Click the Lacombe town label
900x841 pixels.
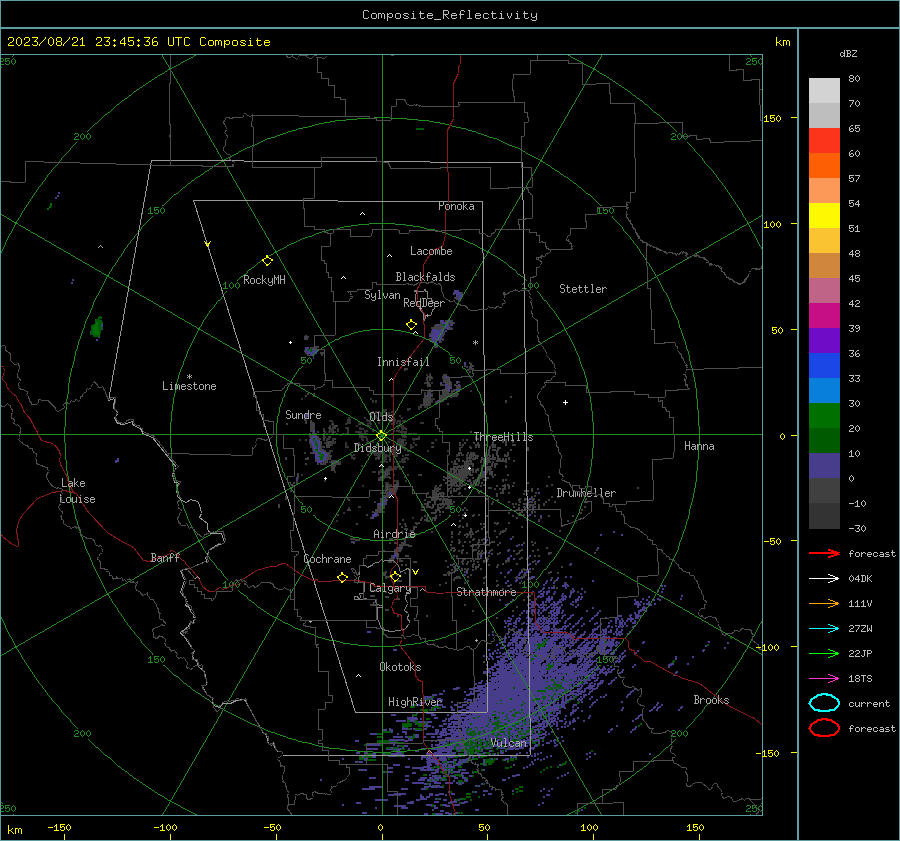431,251
